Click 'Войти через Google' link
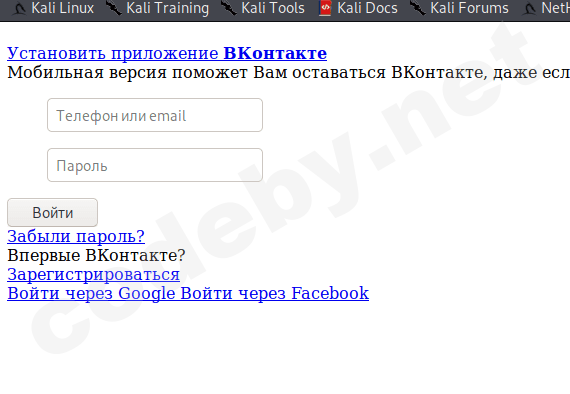The height and width of the screenshot is (394, 570). click(91, 294)
